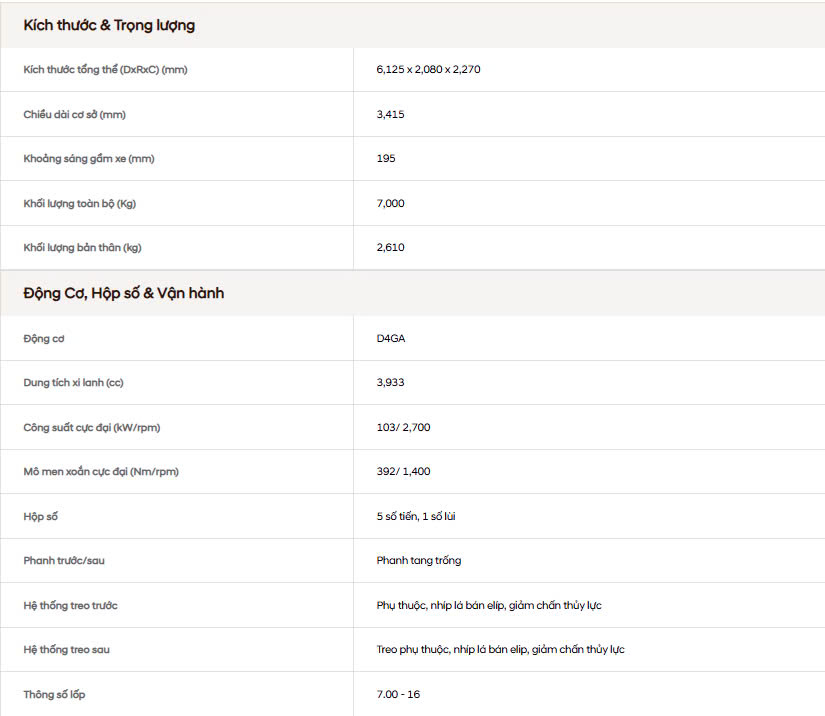Select the 'Chiều dài cơ sở (mm)' label
The image size is (825, 716).
click(74, 114)
